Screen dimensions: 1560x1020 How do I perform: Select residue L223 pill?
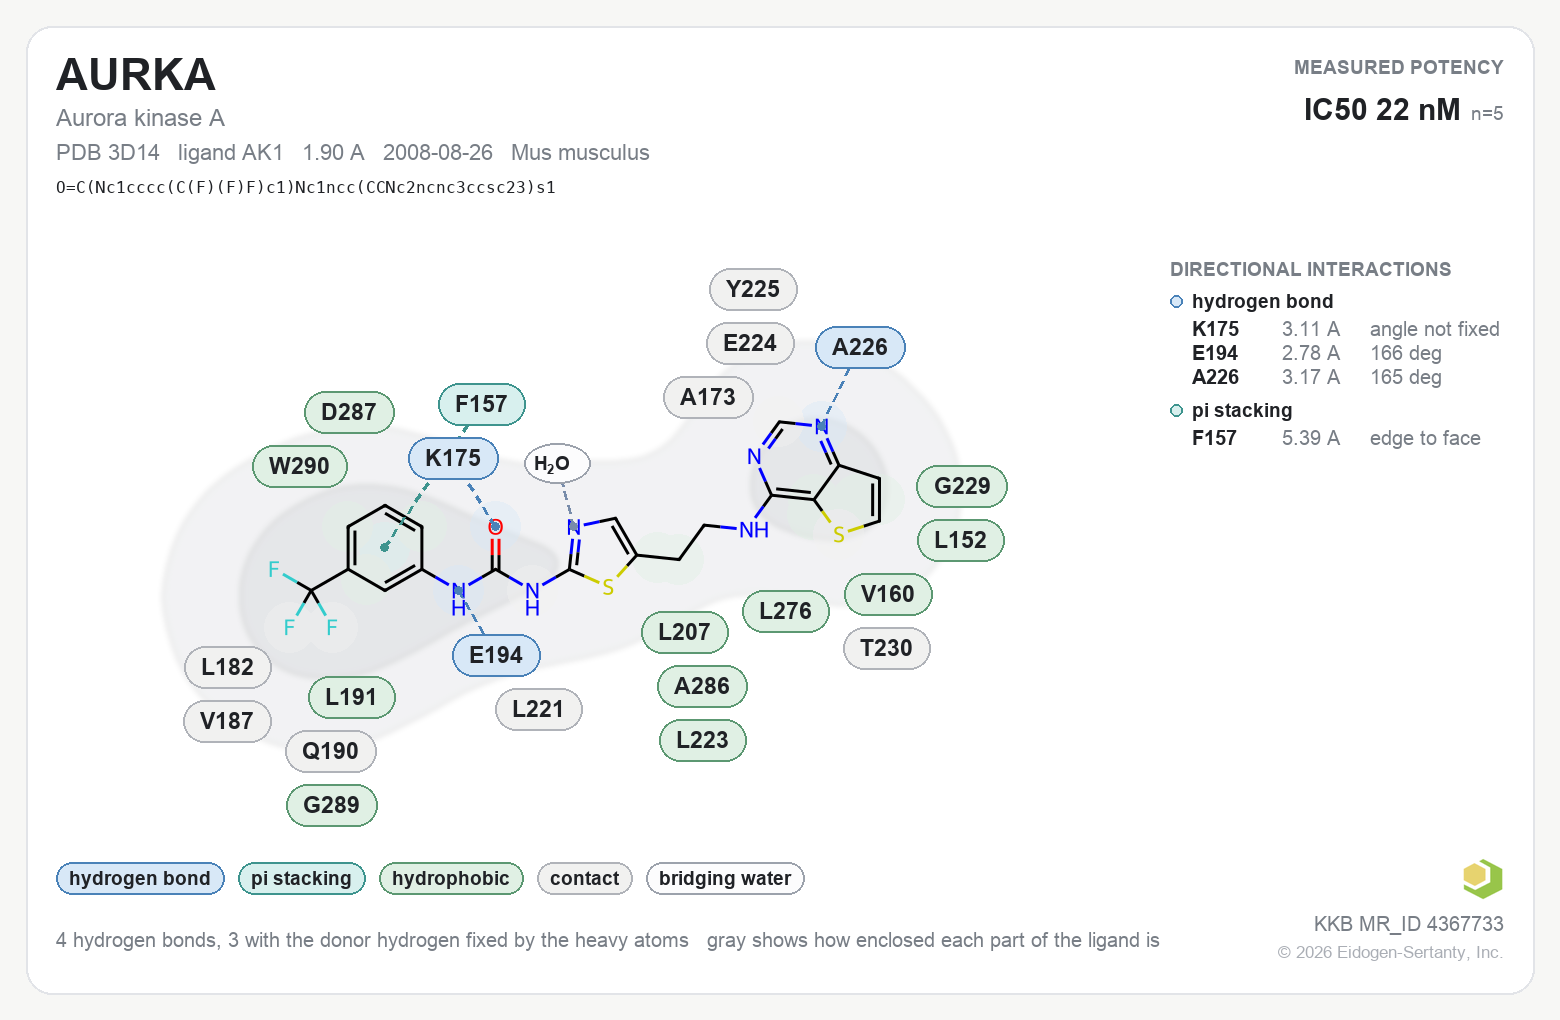(702, 740)
